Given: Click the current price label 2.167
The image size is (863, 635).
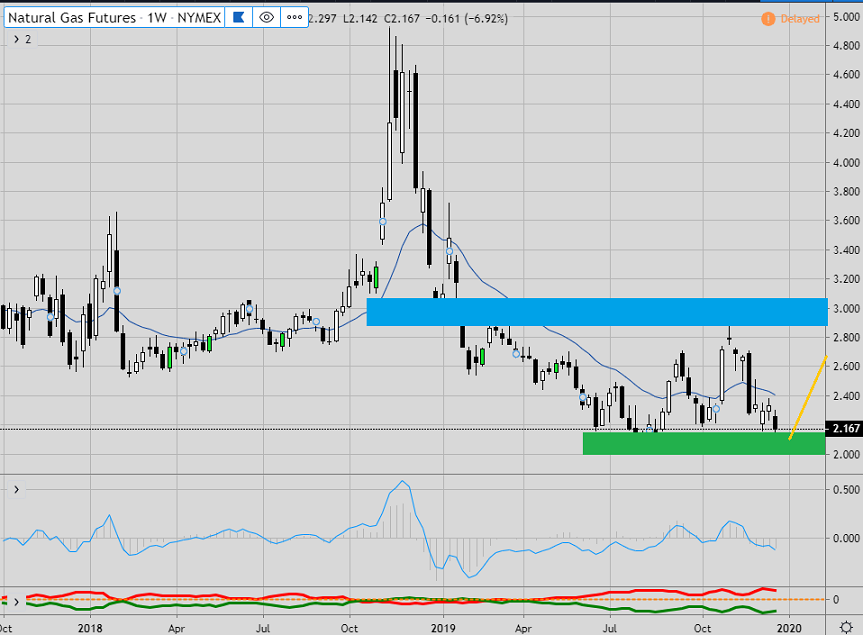Looking at the screenshot, I should coord(845,428).
